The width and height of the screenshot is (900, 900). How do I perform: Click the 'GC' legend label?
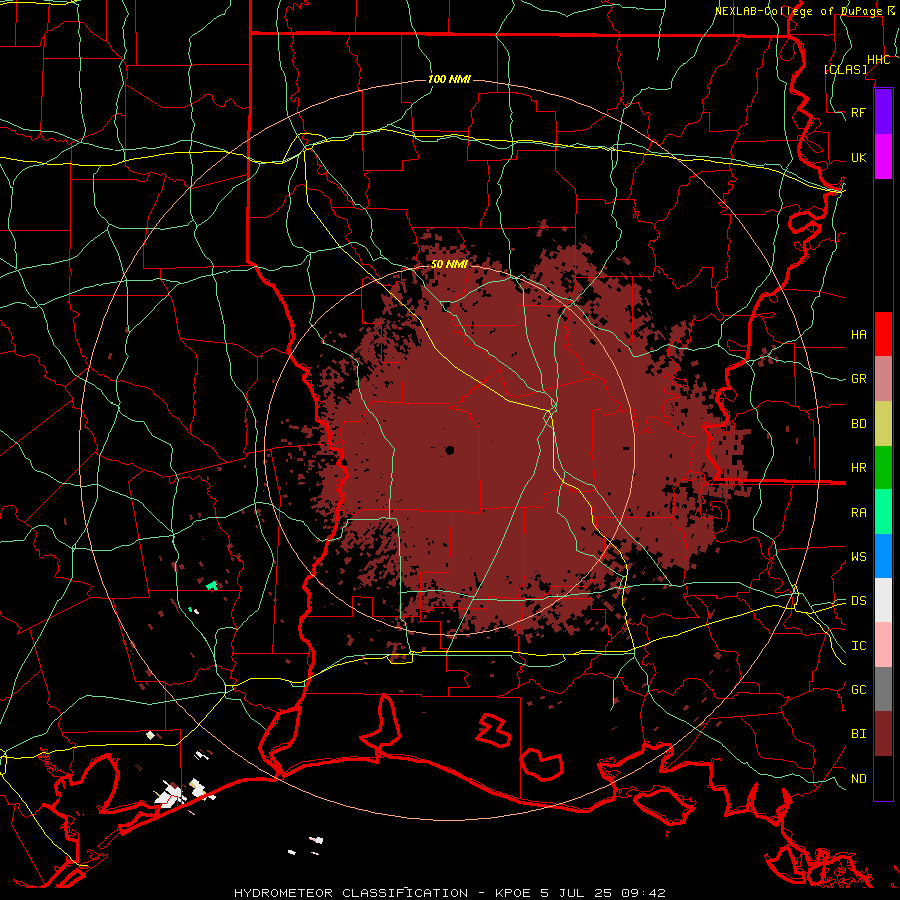click(858, 690)
